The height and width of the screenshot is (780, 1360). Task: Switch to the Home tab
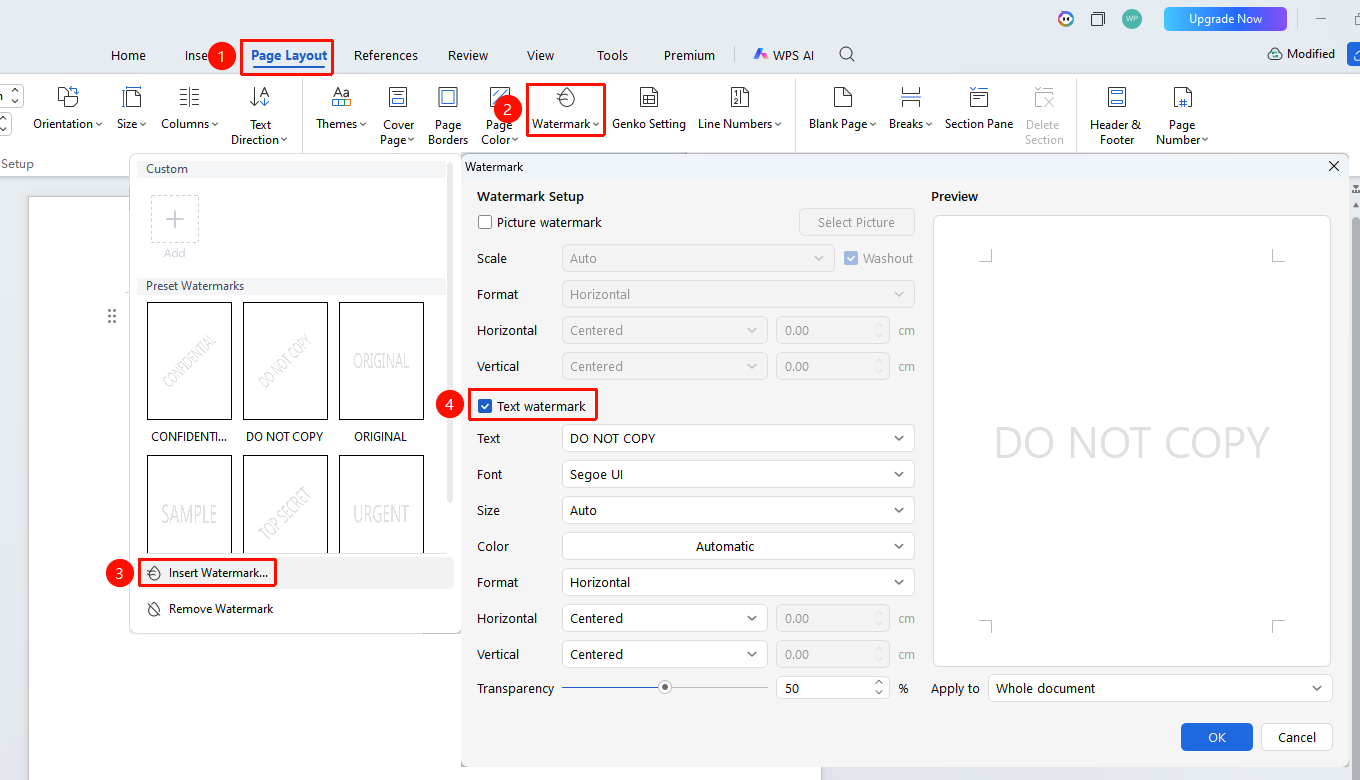[128, 55]
